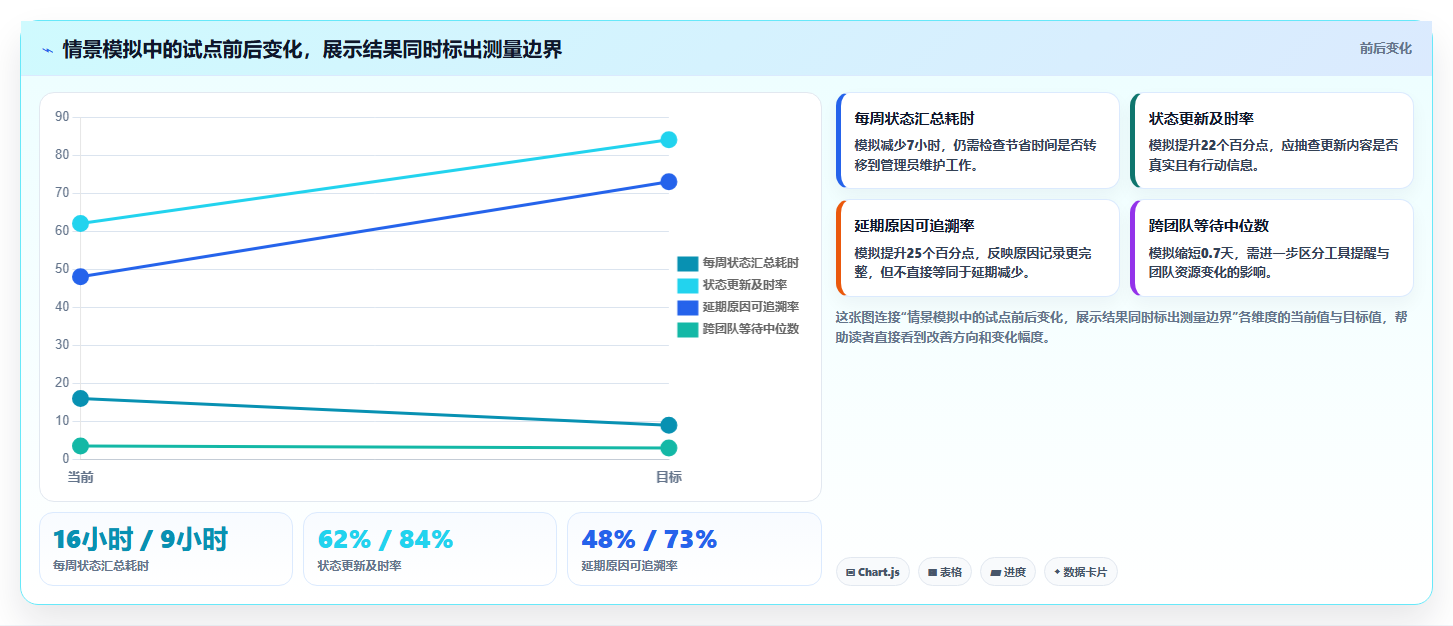Select the 进度 tag
This screenshot has width=1453, height=626.
tap(1008, 572)
